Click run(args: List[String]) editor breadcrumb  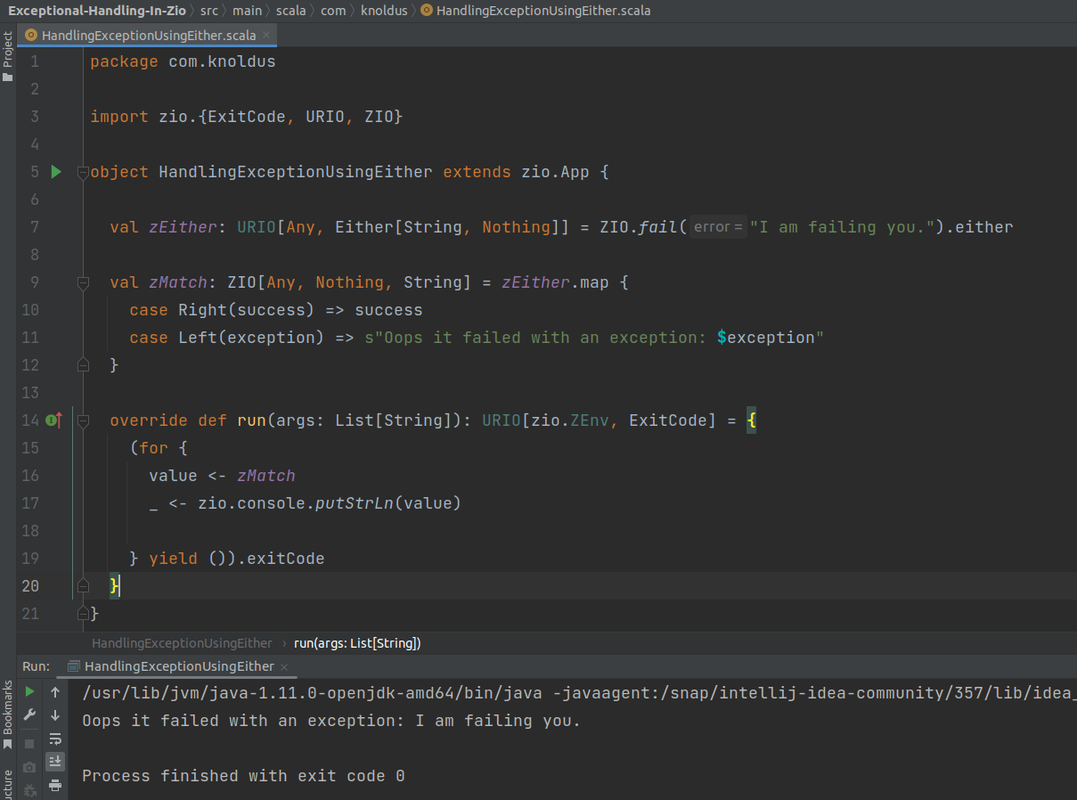357,643
